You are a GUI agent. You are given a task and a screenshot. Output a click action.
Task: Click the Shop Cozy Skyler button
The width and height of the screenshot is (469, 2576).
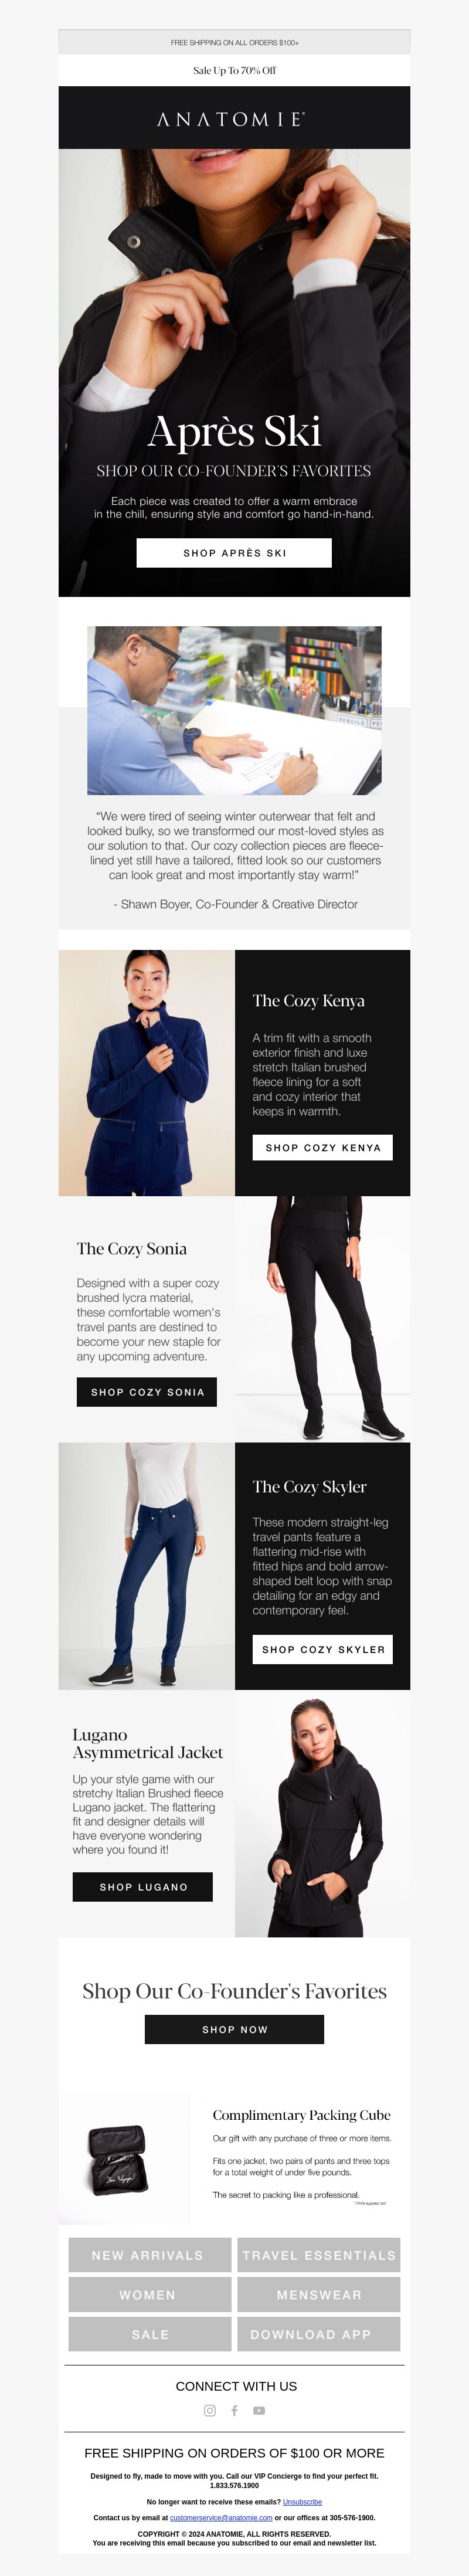pyautogui.click(x=323, y=1650)
